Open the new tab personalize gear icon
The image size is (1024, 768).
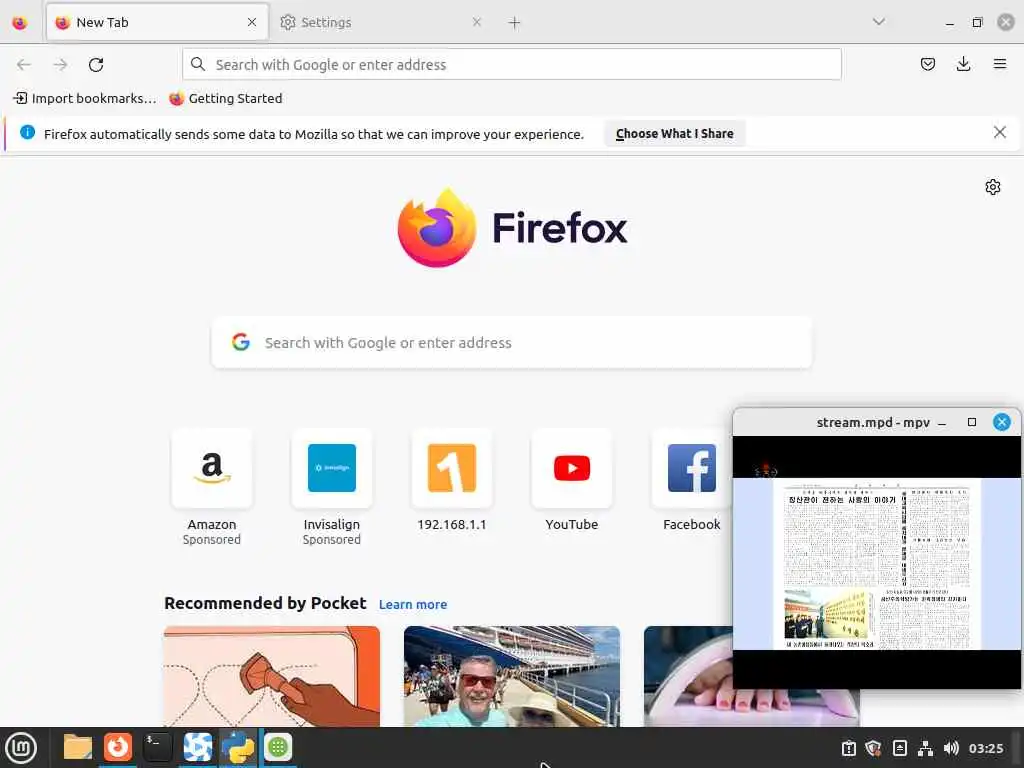(993, 187)
